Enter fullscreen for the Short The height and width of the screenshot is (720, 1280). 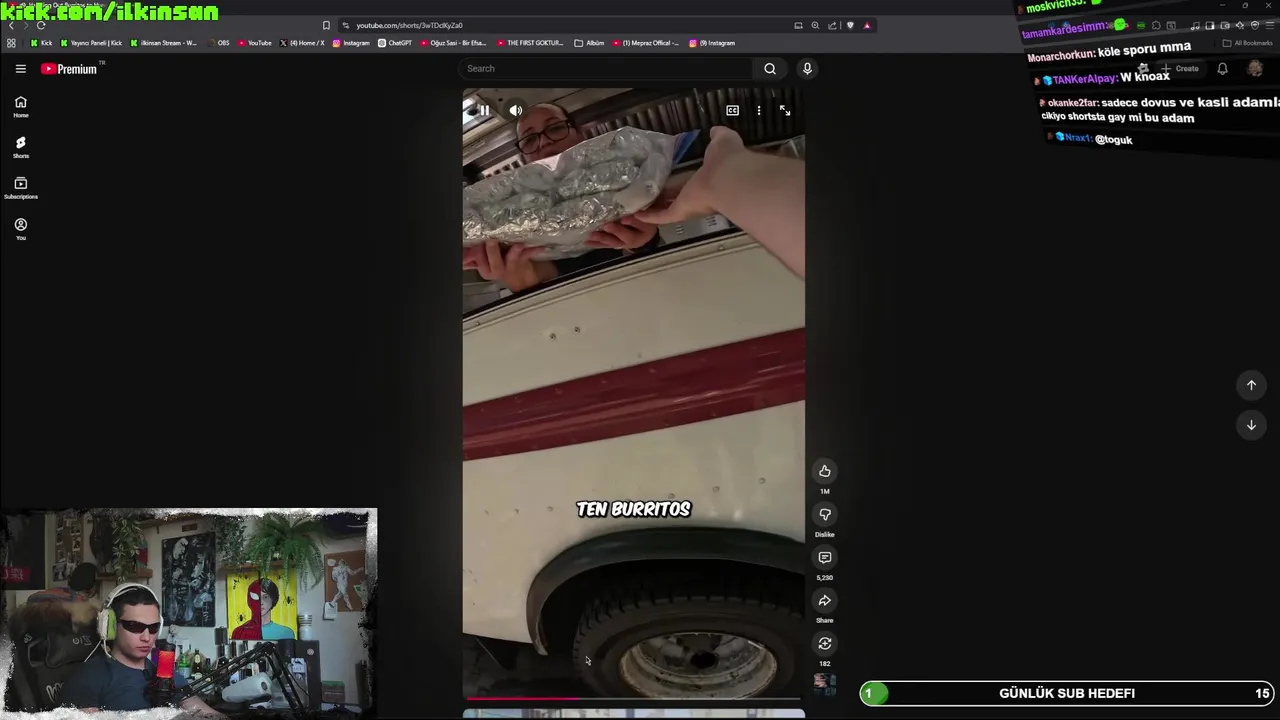pyautogui.click(x=785, y=111)
